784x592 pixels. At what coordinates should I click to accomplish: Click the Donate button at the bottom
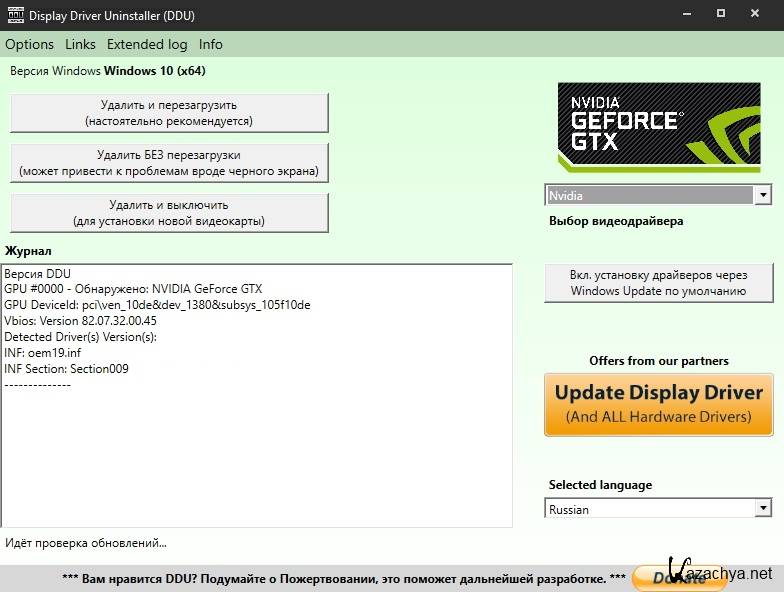click(680, 578)
